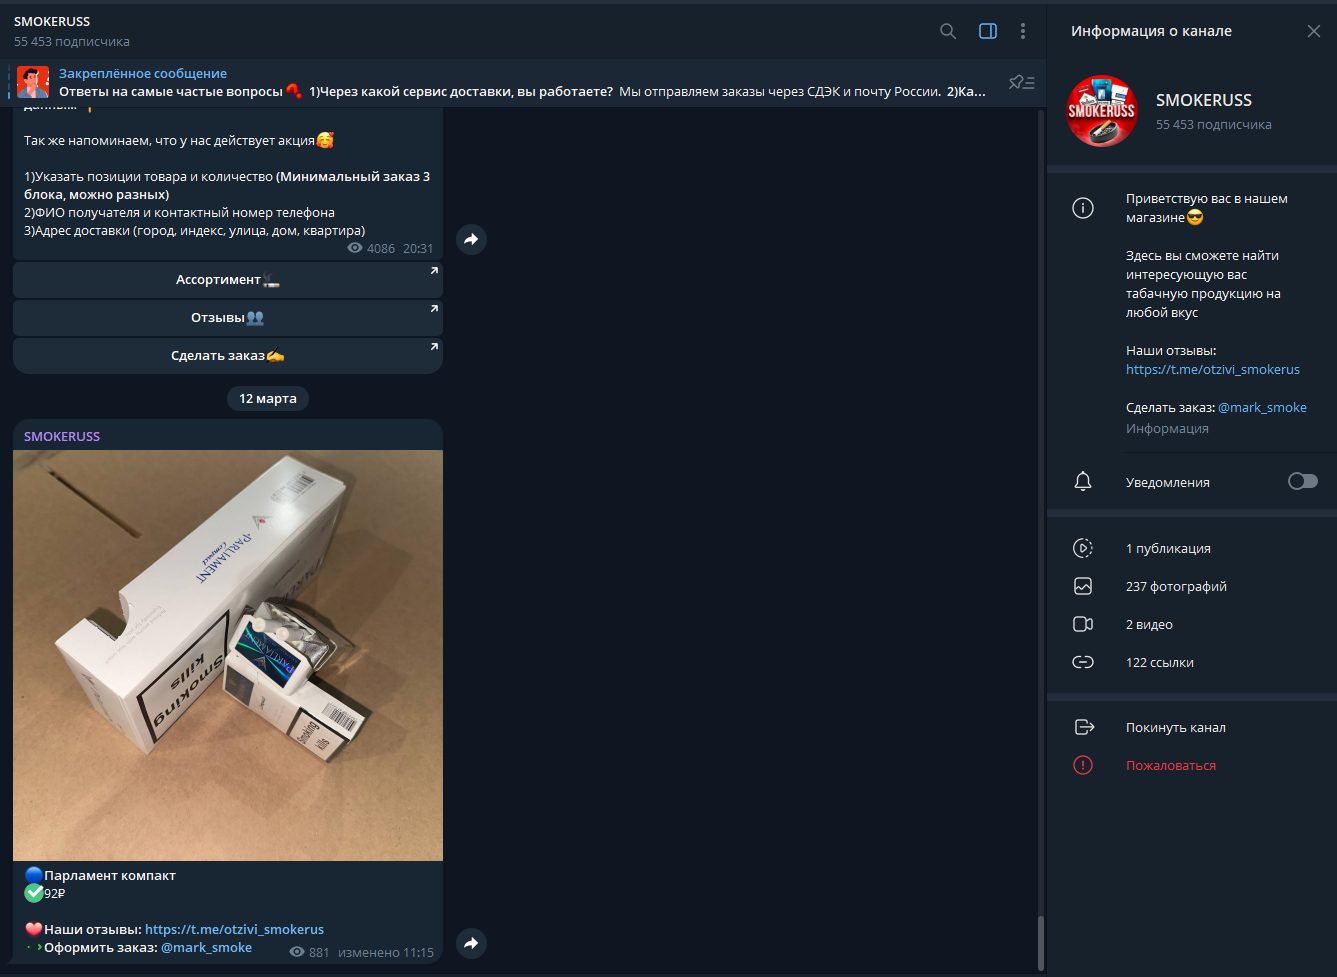This screenshot has height=977, width=1337.
Task: Open otzivi_smokerus link in channel info
Action: [x=1213, y=369]
